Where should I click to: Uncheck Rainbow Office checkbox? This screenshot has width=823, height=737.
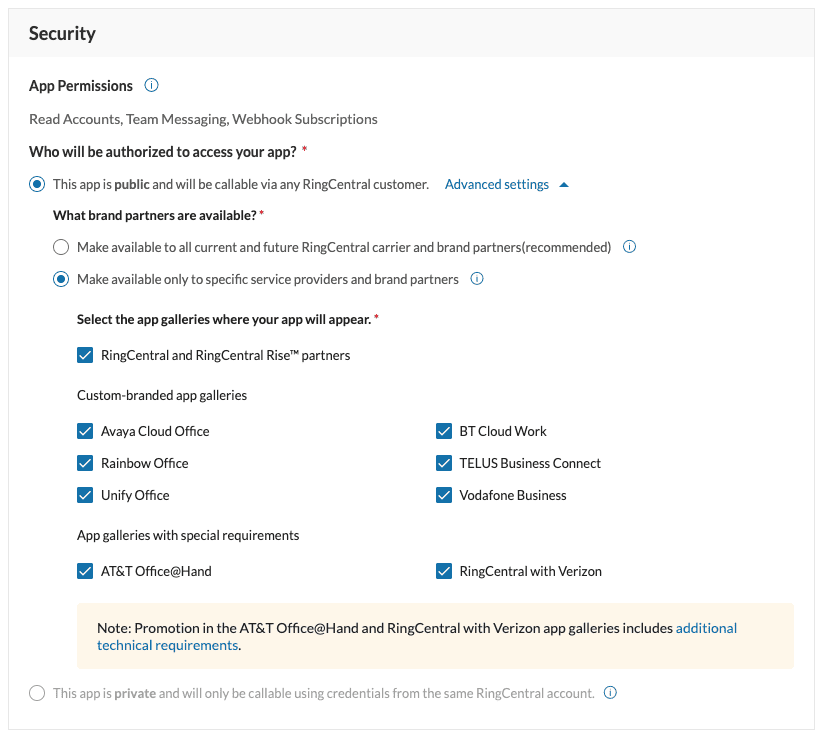(x=85, y=463)
